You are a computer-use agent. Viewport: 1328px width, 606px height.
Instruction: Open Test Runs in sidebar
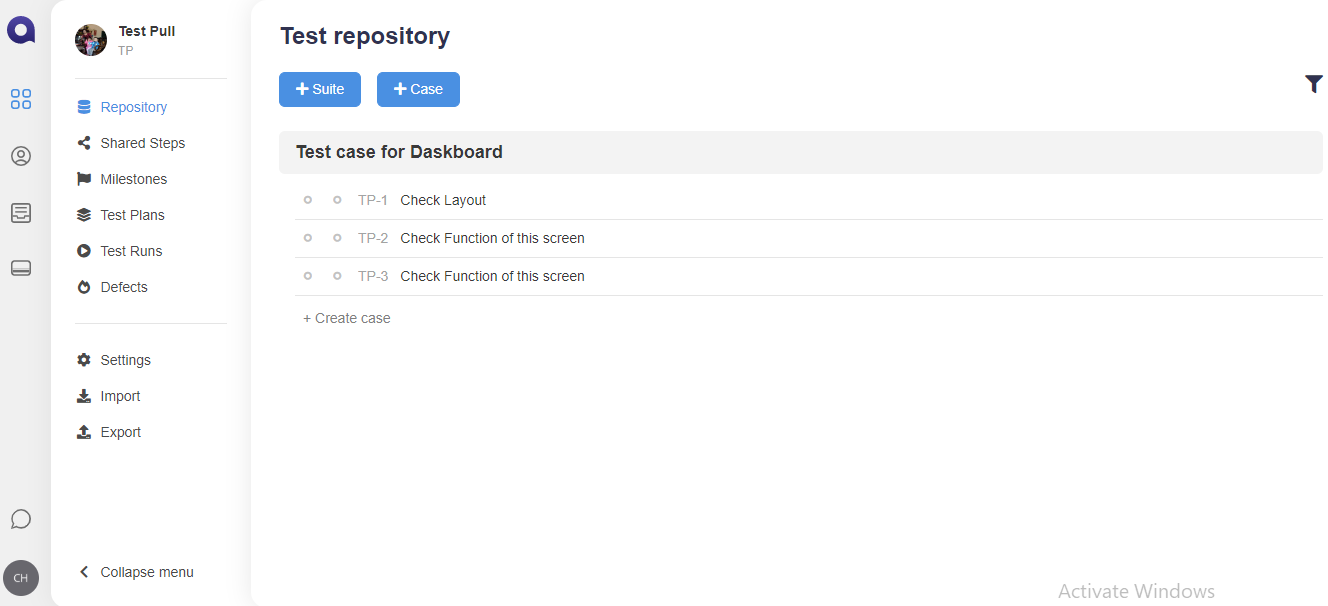point(131,251)
